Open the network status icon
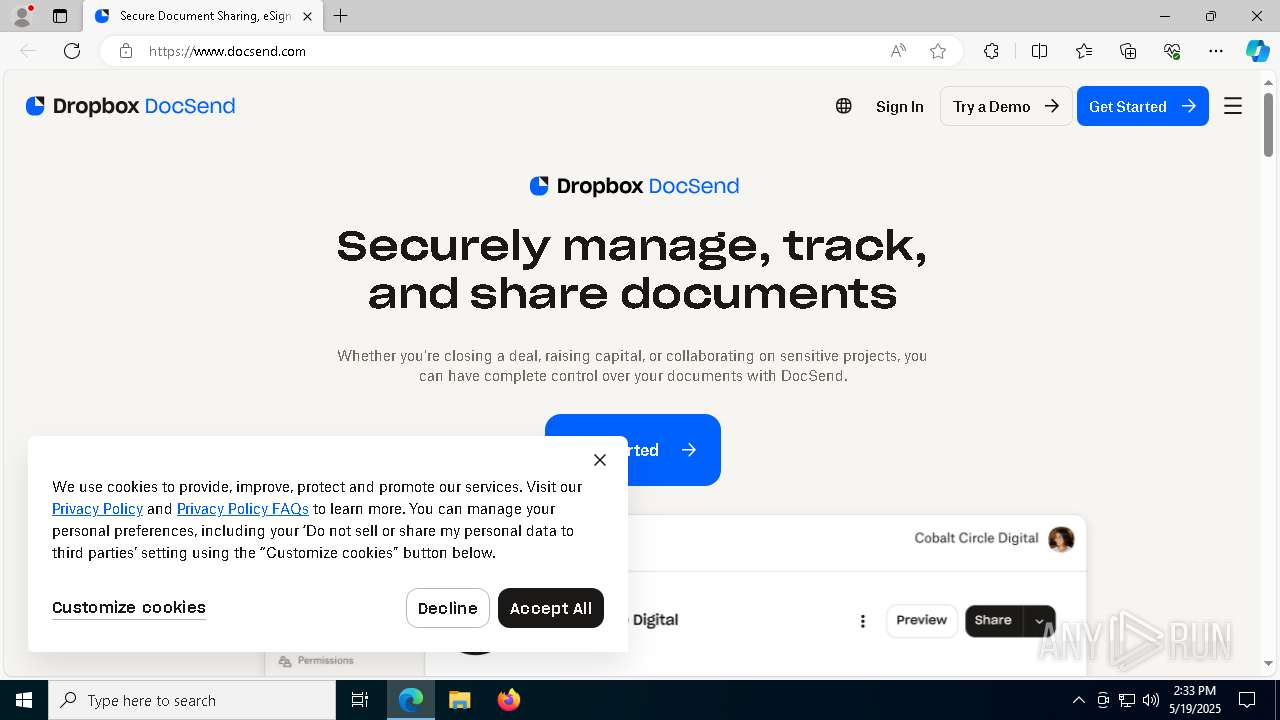The width and height of the screenshot is (1280, 720). coord(1127,700)
